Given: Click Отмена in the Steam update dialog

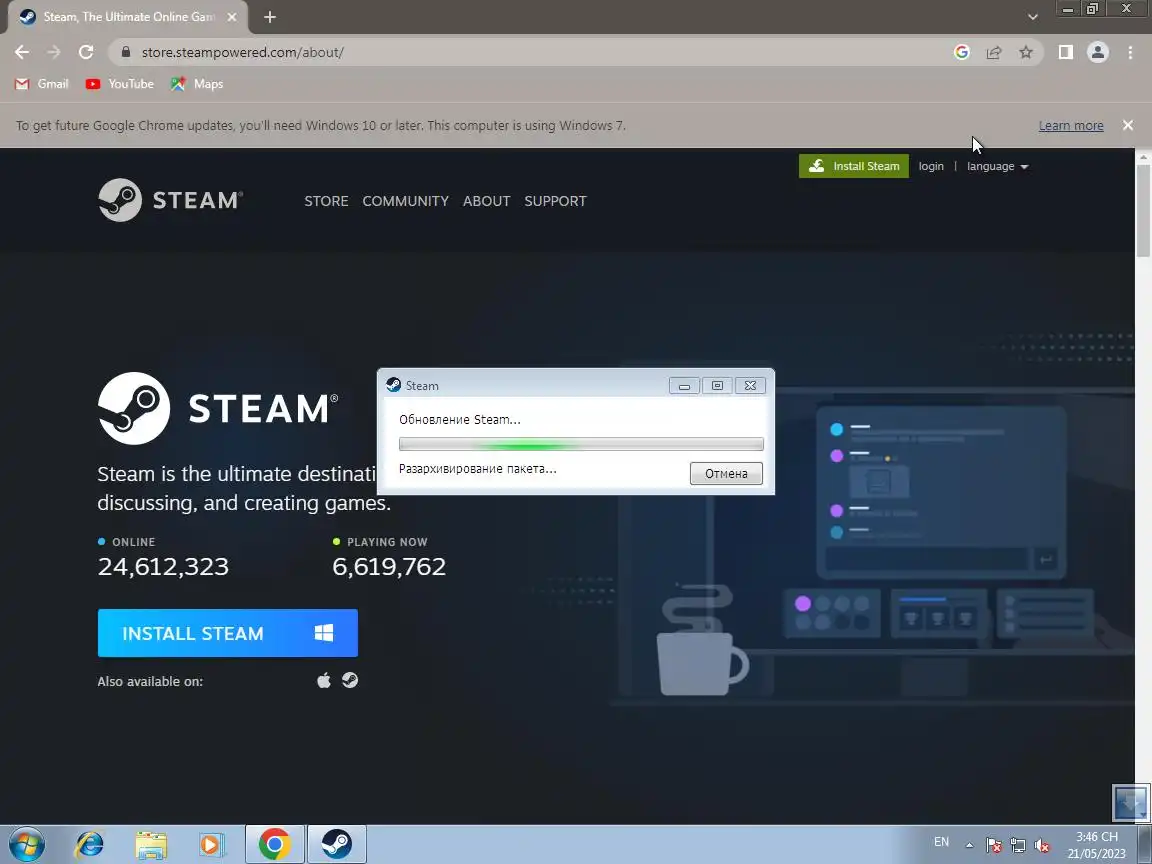Looking at the screenshot, I should pos(726,473).
